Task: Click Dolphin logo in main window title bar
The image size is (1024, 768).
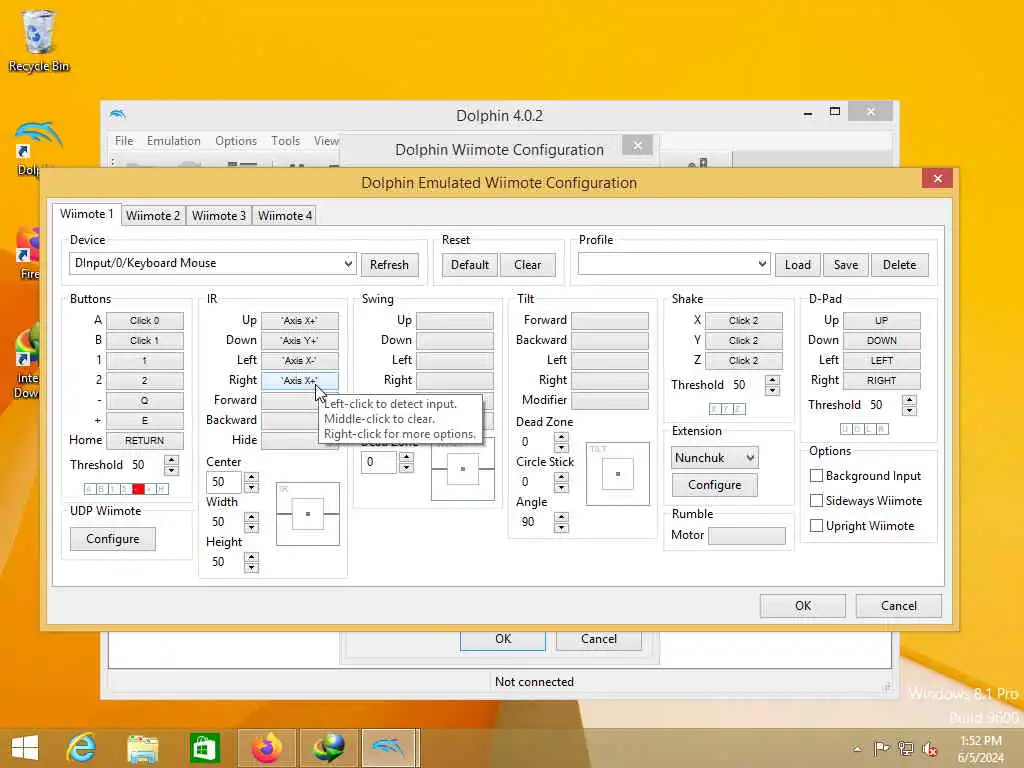Action: pyautogui.click(x=118, y=114)
